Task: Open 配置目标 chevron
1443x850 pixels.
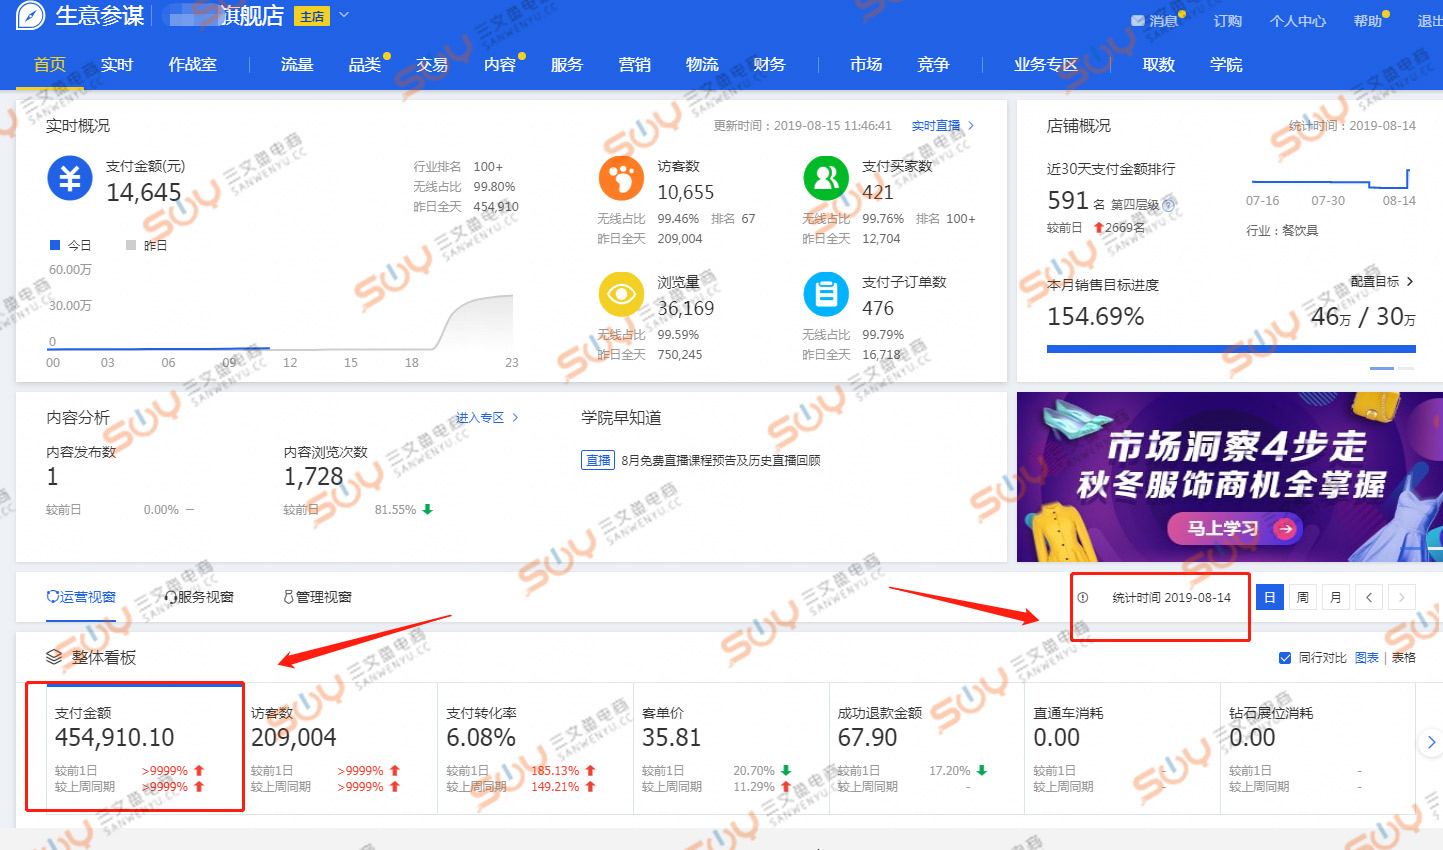Action: (x=1410, y=282)
